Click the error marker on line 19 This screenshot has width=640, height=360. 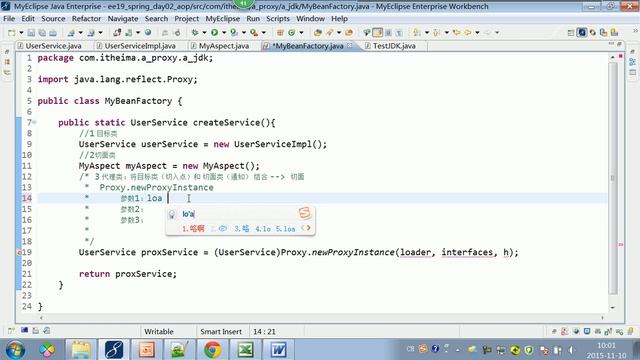[x=19, y=253]
